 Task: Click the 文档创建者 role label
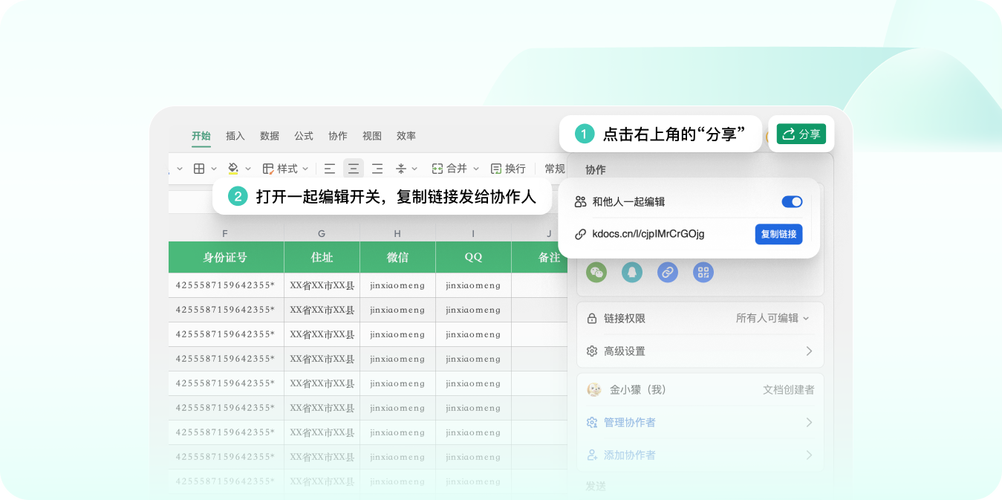click(x=789, y=389)
